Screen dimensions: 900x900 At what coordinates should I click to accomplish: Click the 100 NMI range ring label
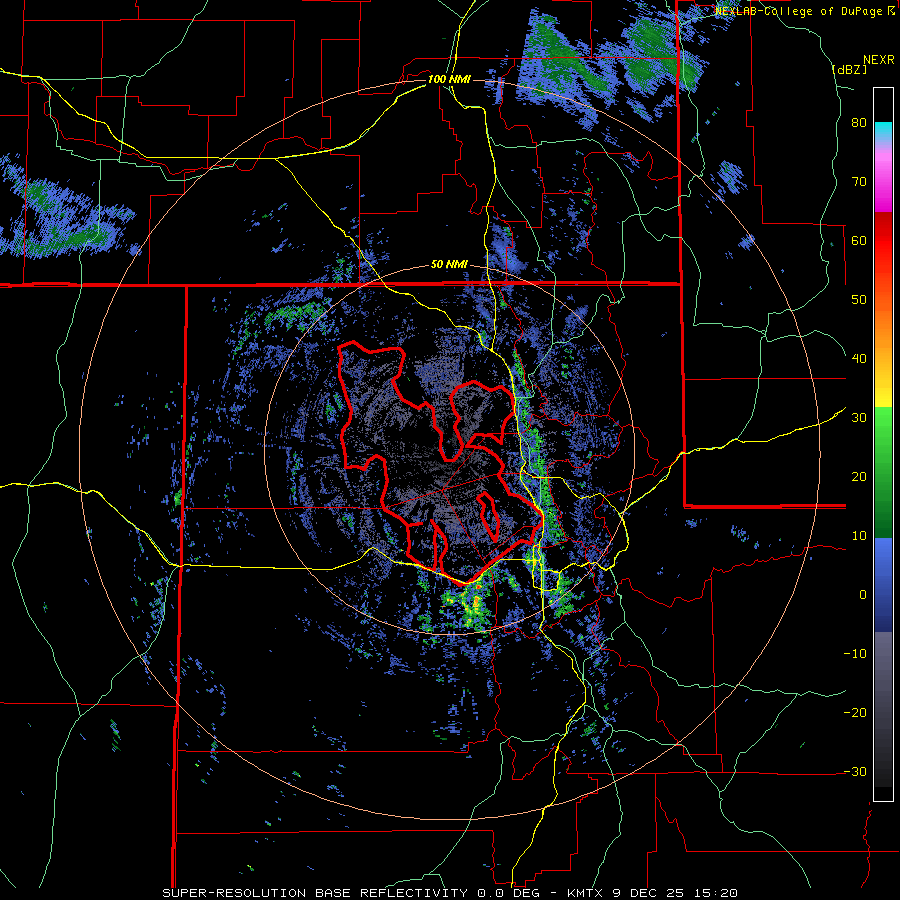(449, 79)
